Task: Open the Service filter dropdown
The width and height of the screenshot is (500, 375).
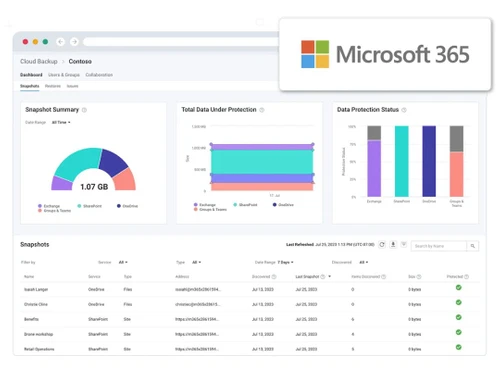Action: pos(123,263)
